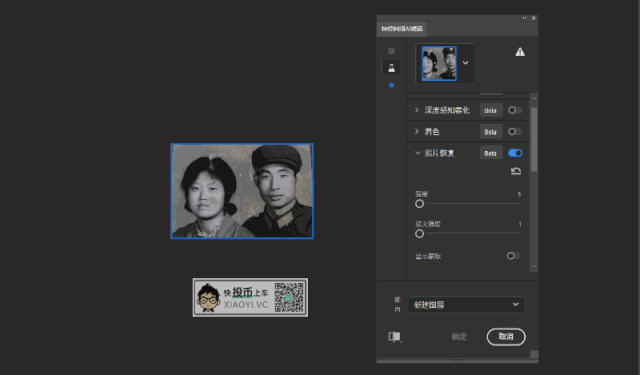Click the filter list vertical scrollbar
This screenshot has width=640, height=375.
point(534,140)
